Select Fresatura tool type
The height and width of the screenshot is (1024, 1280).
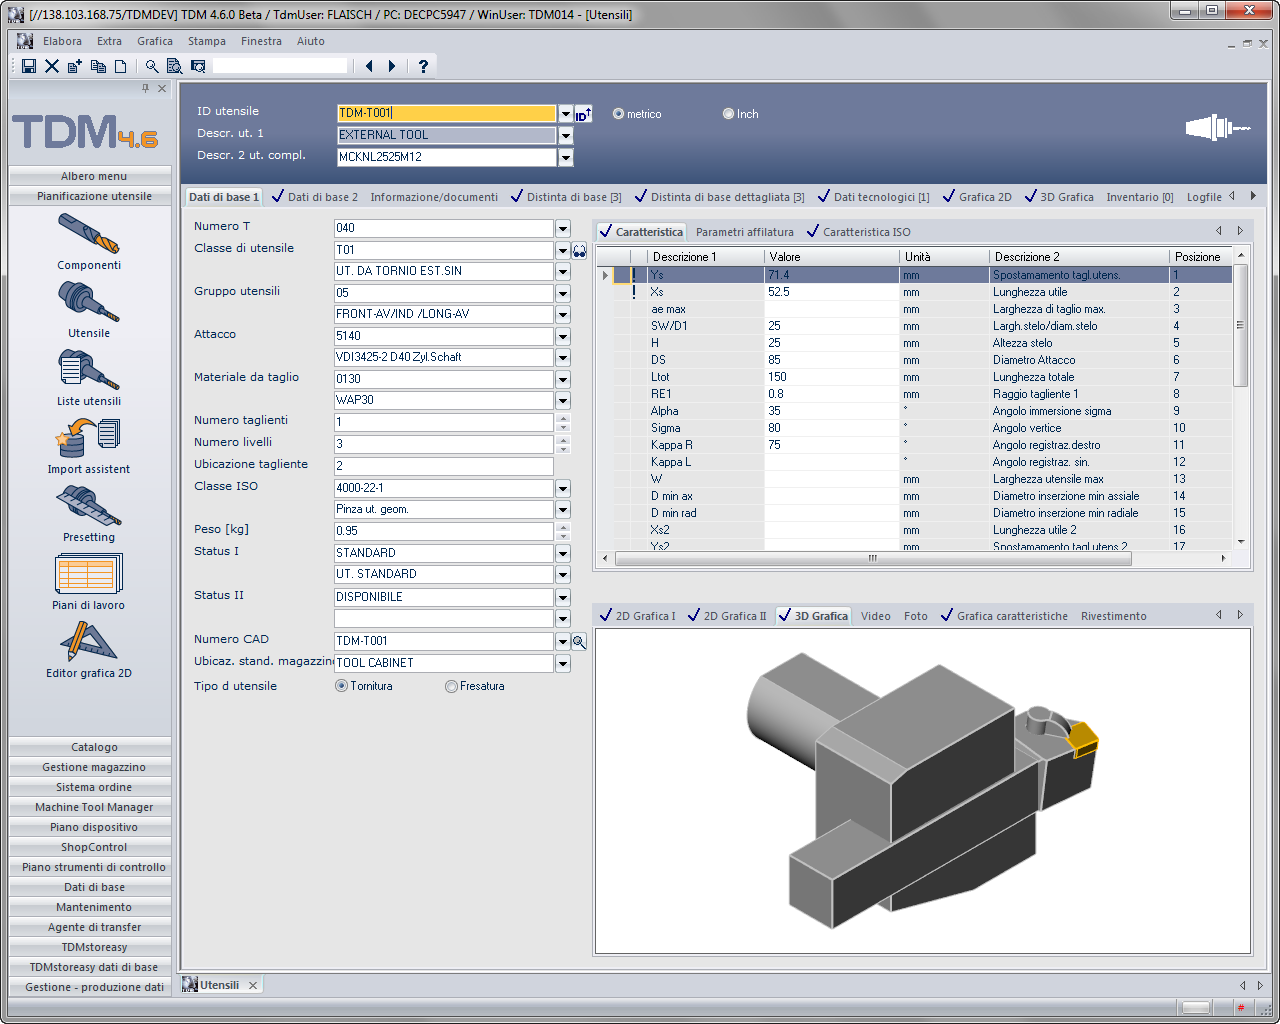451,686
